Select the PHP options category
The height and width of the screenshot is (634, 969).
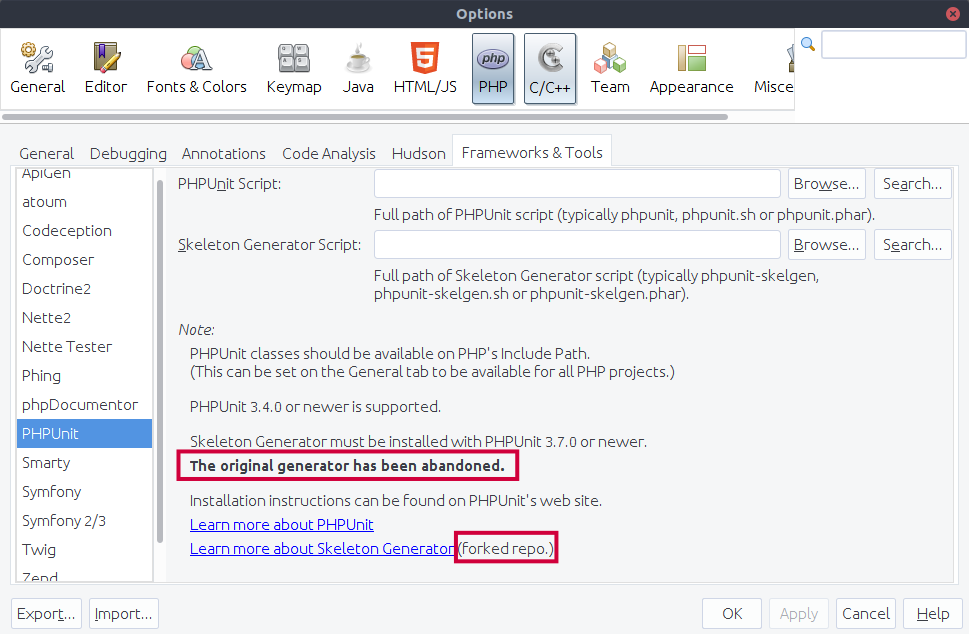(x=493, y=69)
